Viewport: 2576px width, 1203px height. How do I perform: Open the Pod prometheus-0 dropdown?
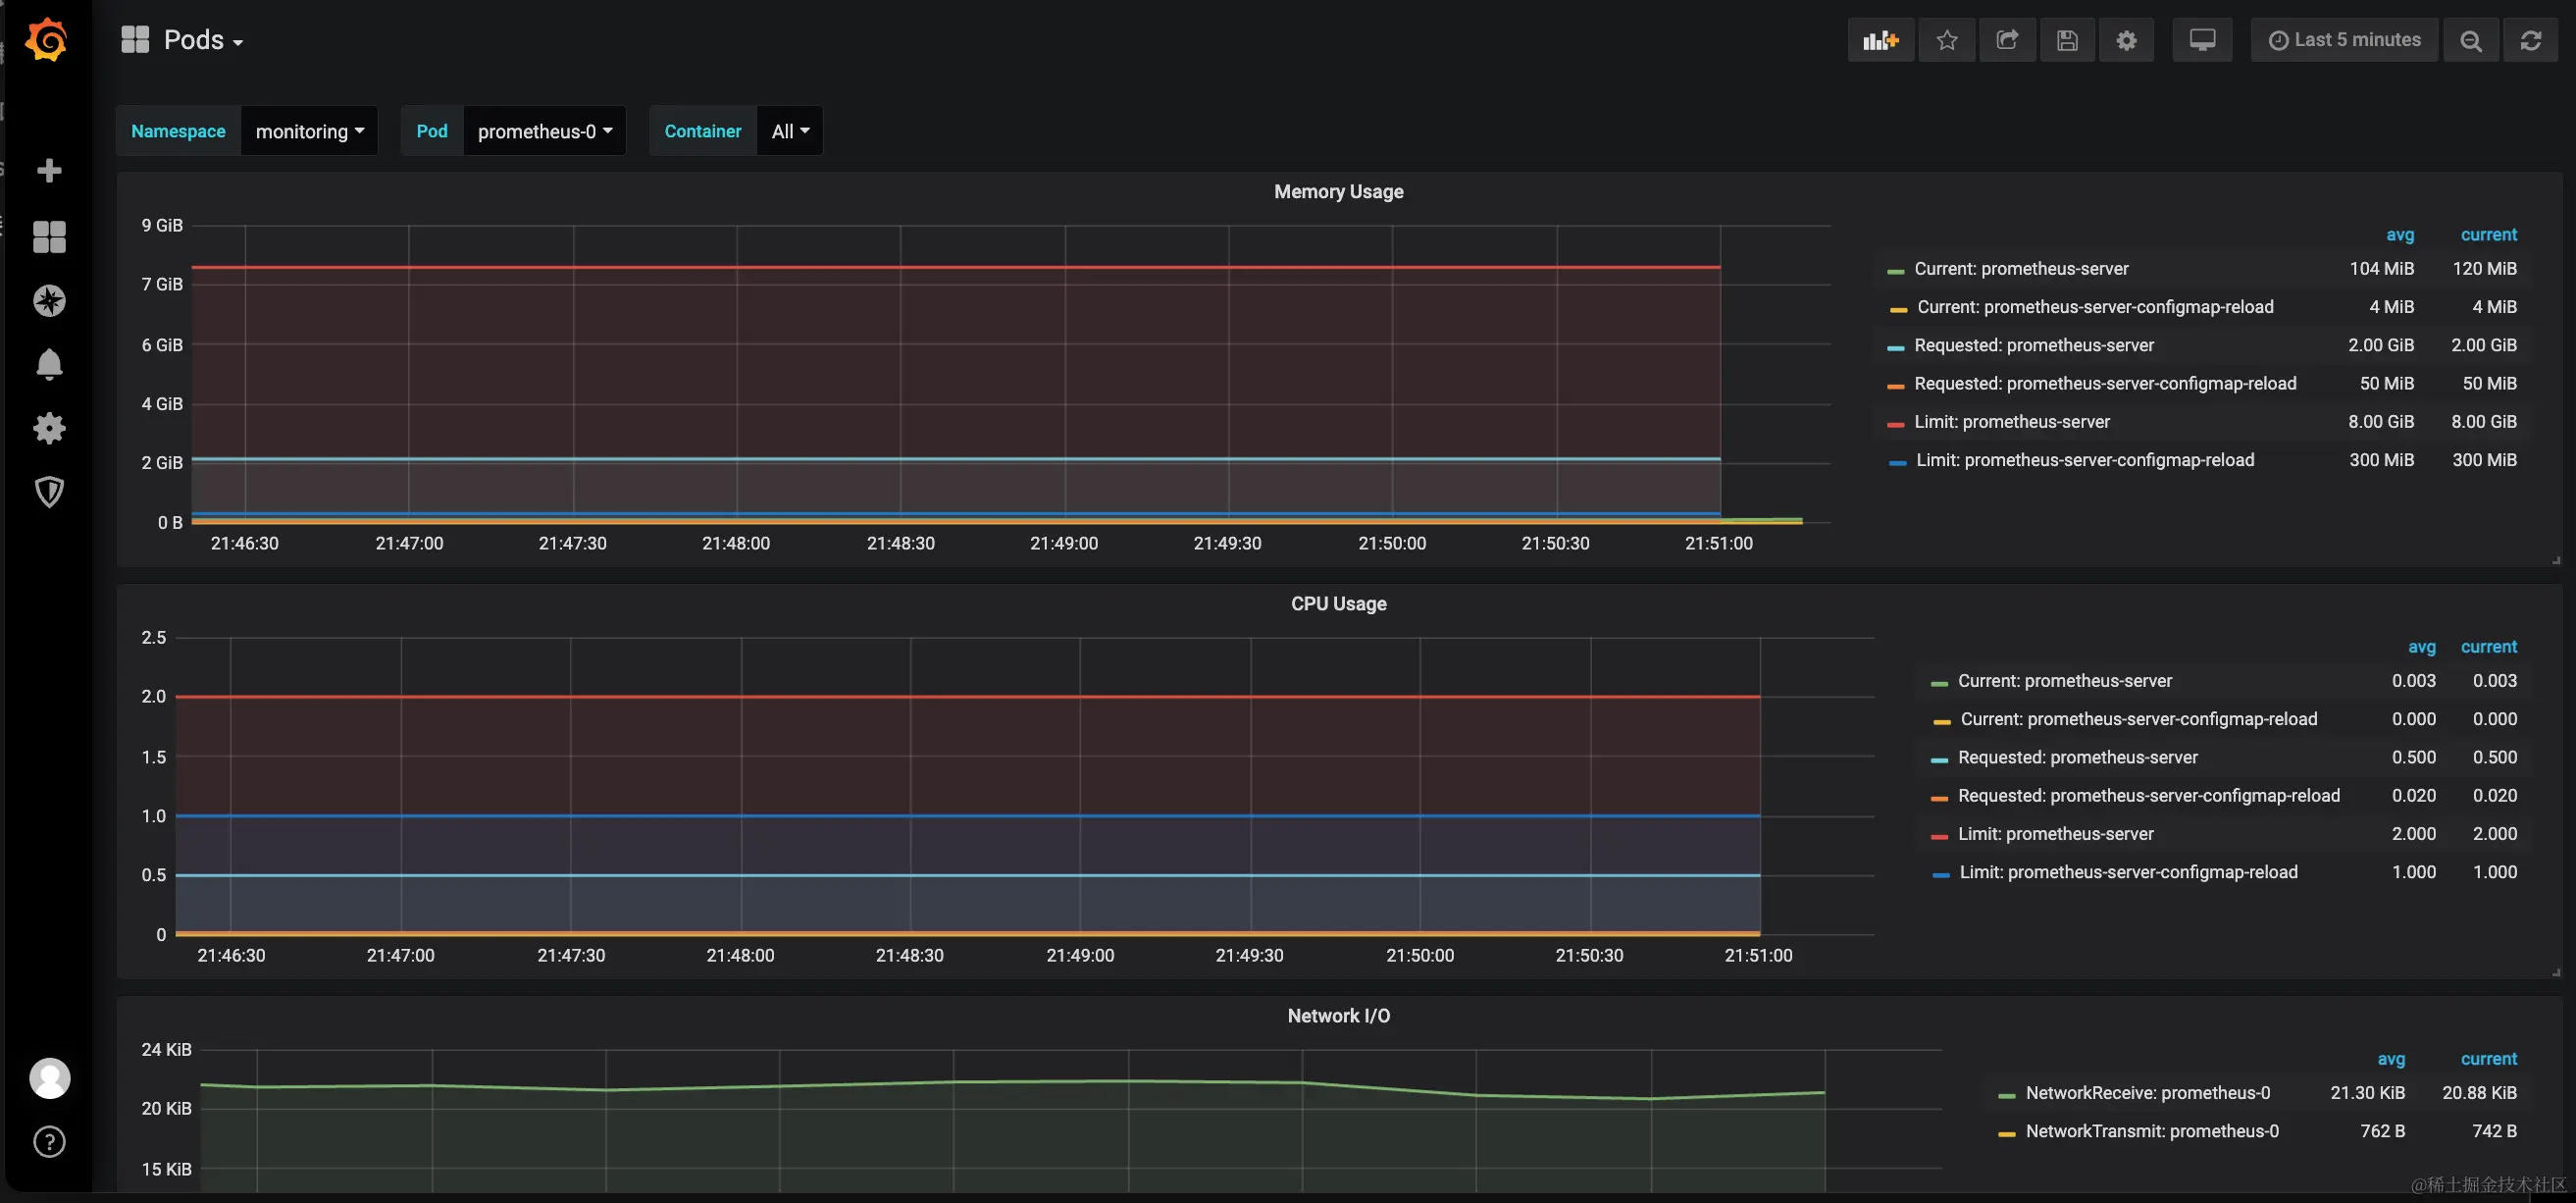544,131
